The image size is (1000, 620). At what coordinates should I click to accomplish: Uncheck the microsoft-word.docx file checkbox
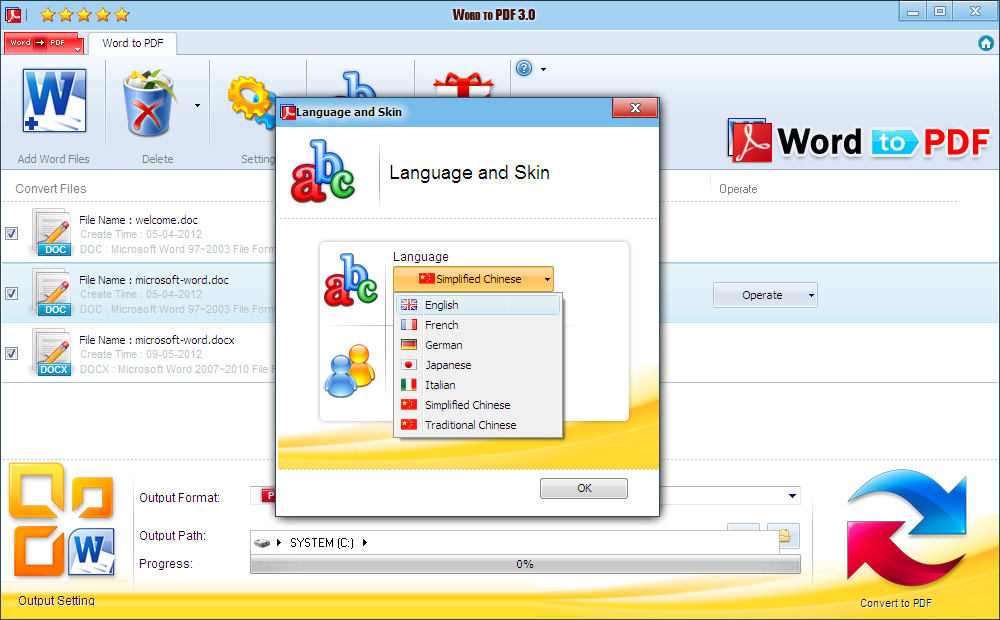tap(11, 353)
